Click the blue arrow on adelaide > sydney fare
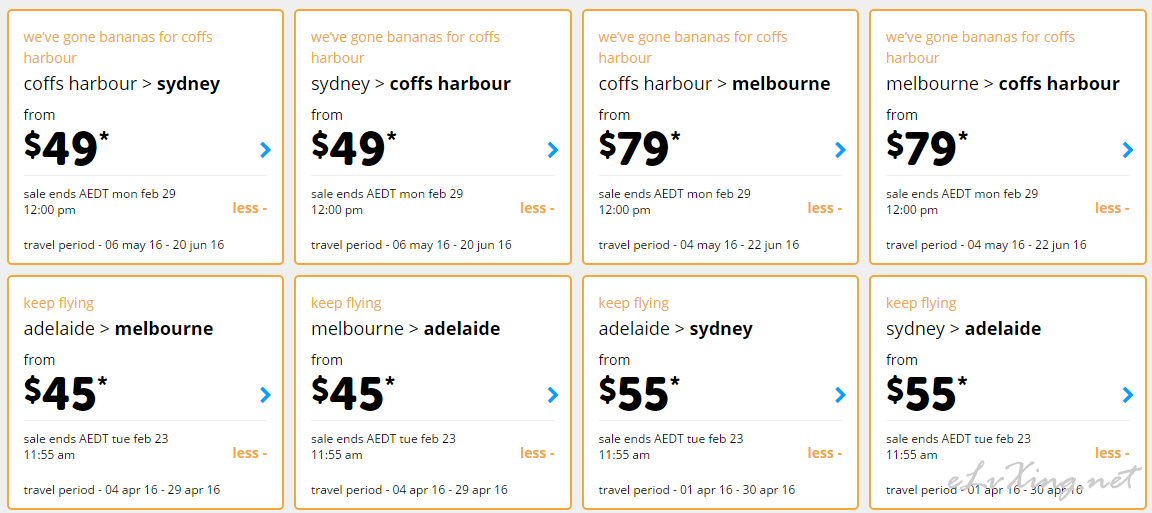Viewport: 1152px width, 513px height. [840, 395]
